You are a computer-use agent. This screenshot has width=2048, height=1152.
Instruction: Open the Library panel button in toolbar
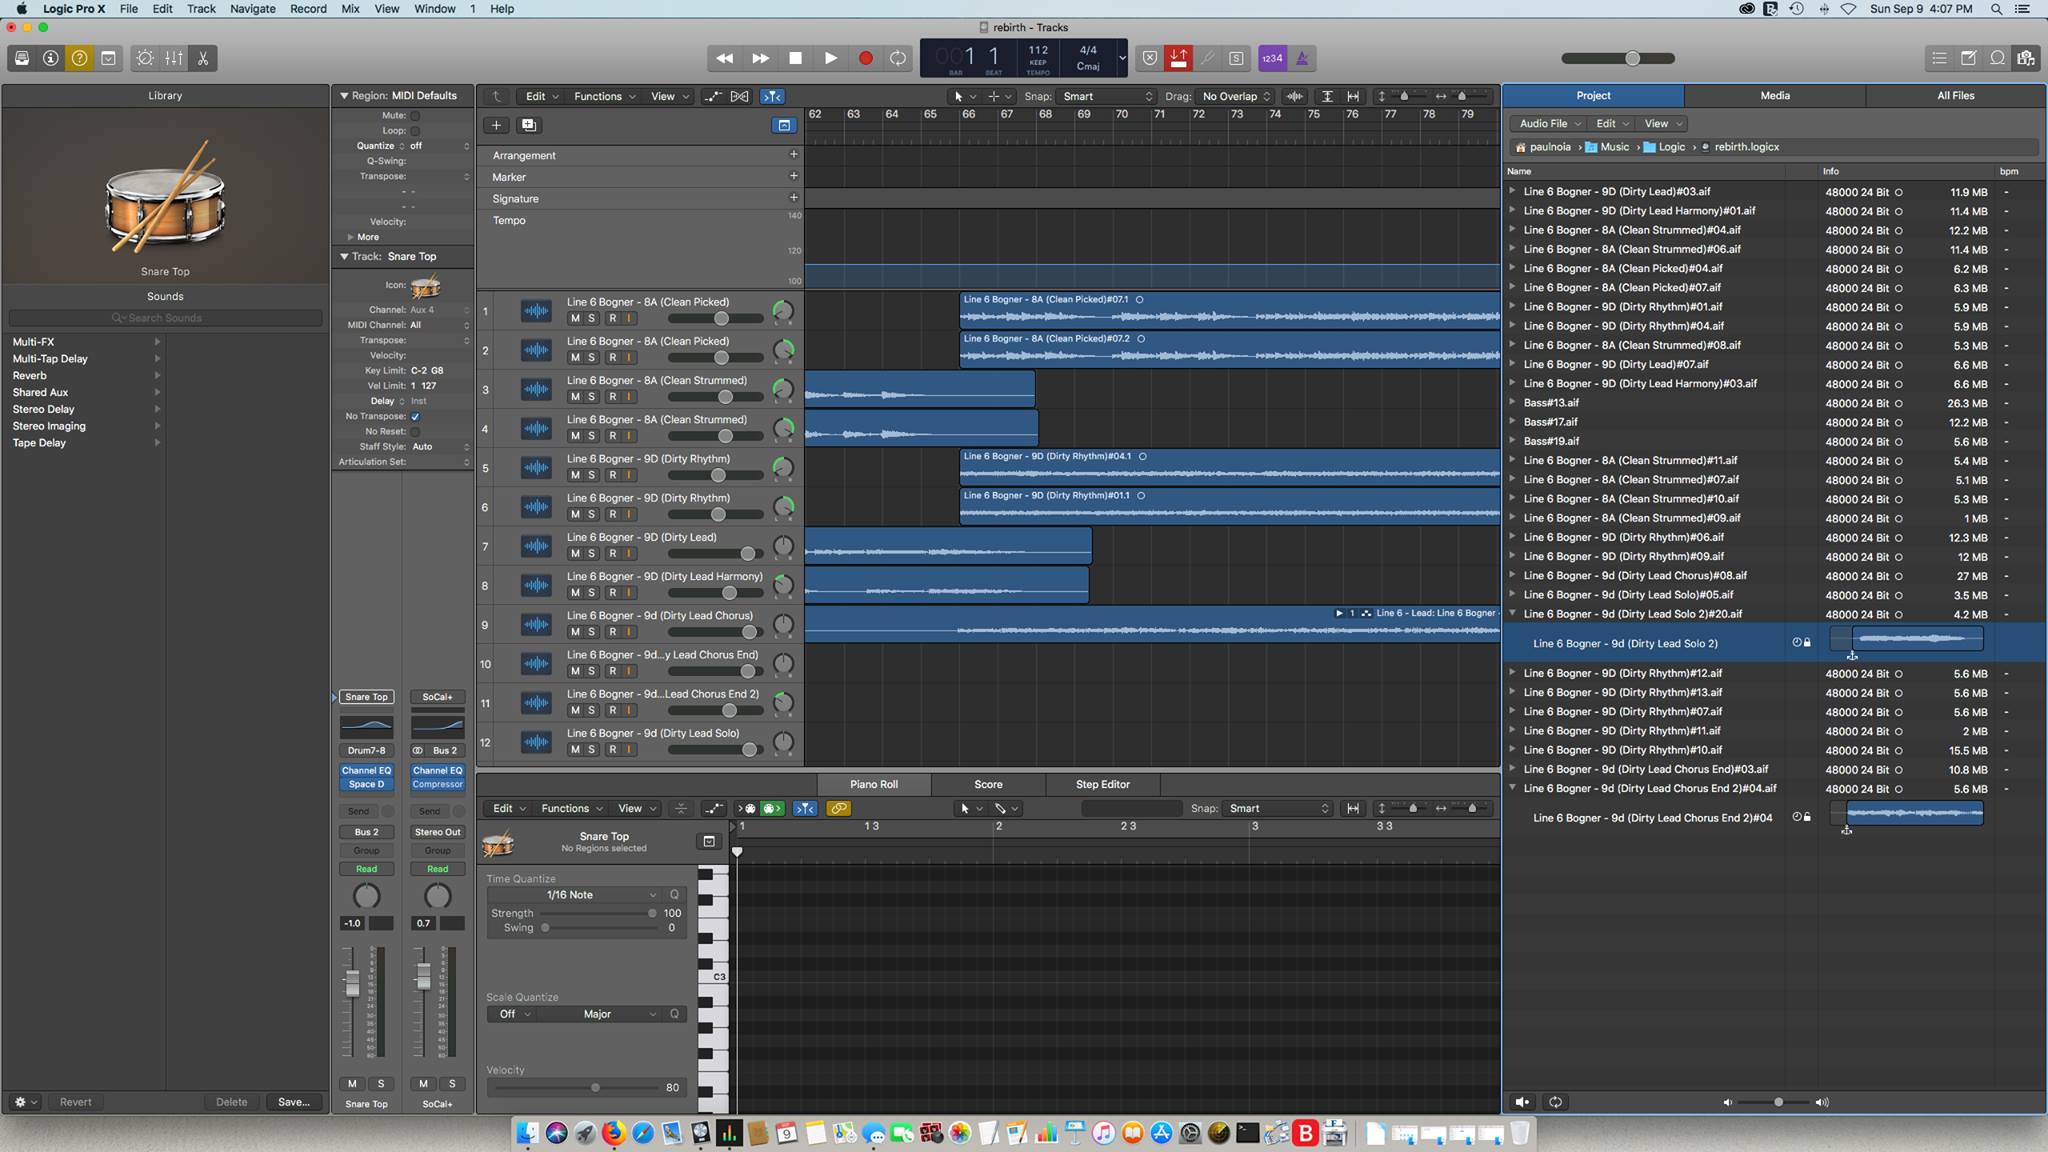click(21, 58)
